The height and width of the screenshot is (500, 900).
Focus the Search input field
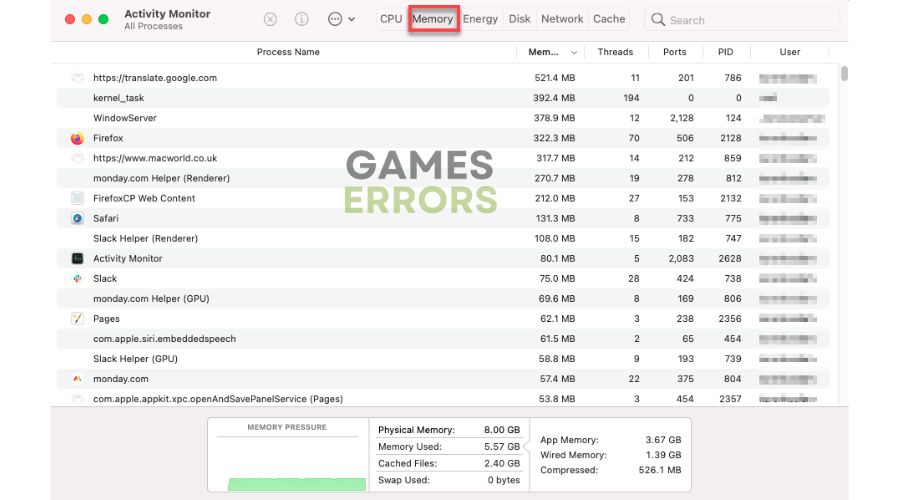click(742, 20)
